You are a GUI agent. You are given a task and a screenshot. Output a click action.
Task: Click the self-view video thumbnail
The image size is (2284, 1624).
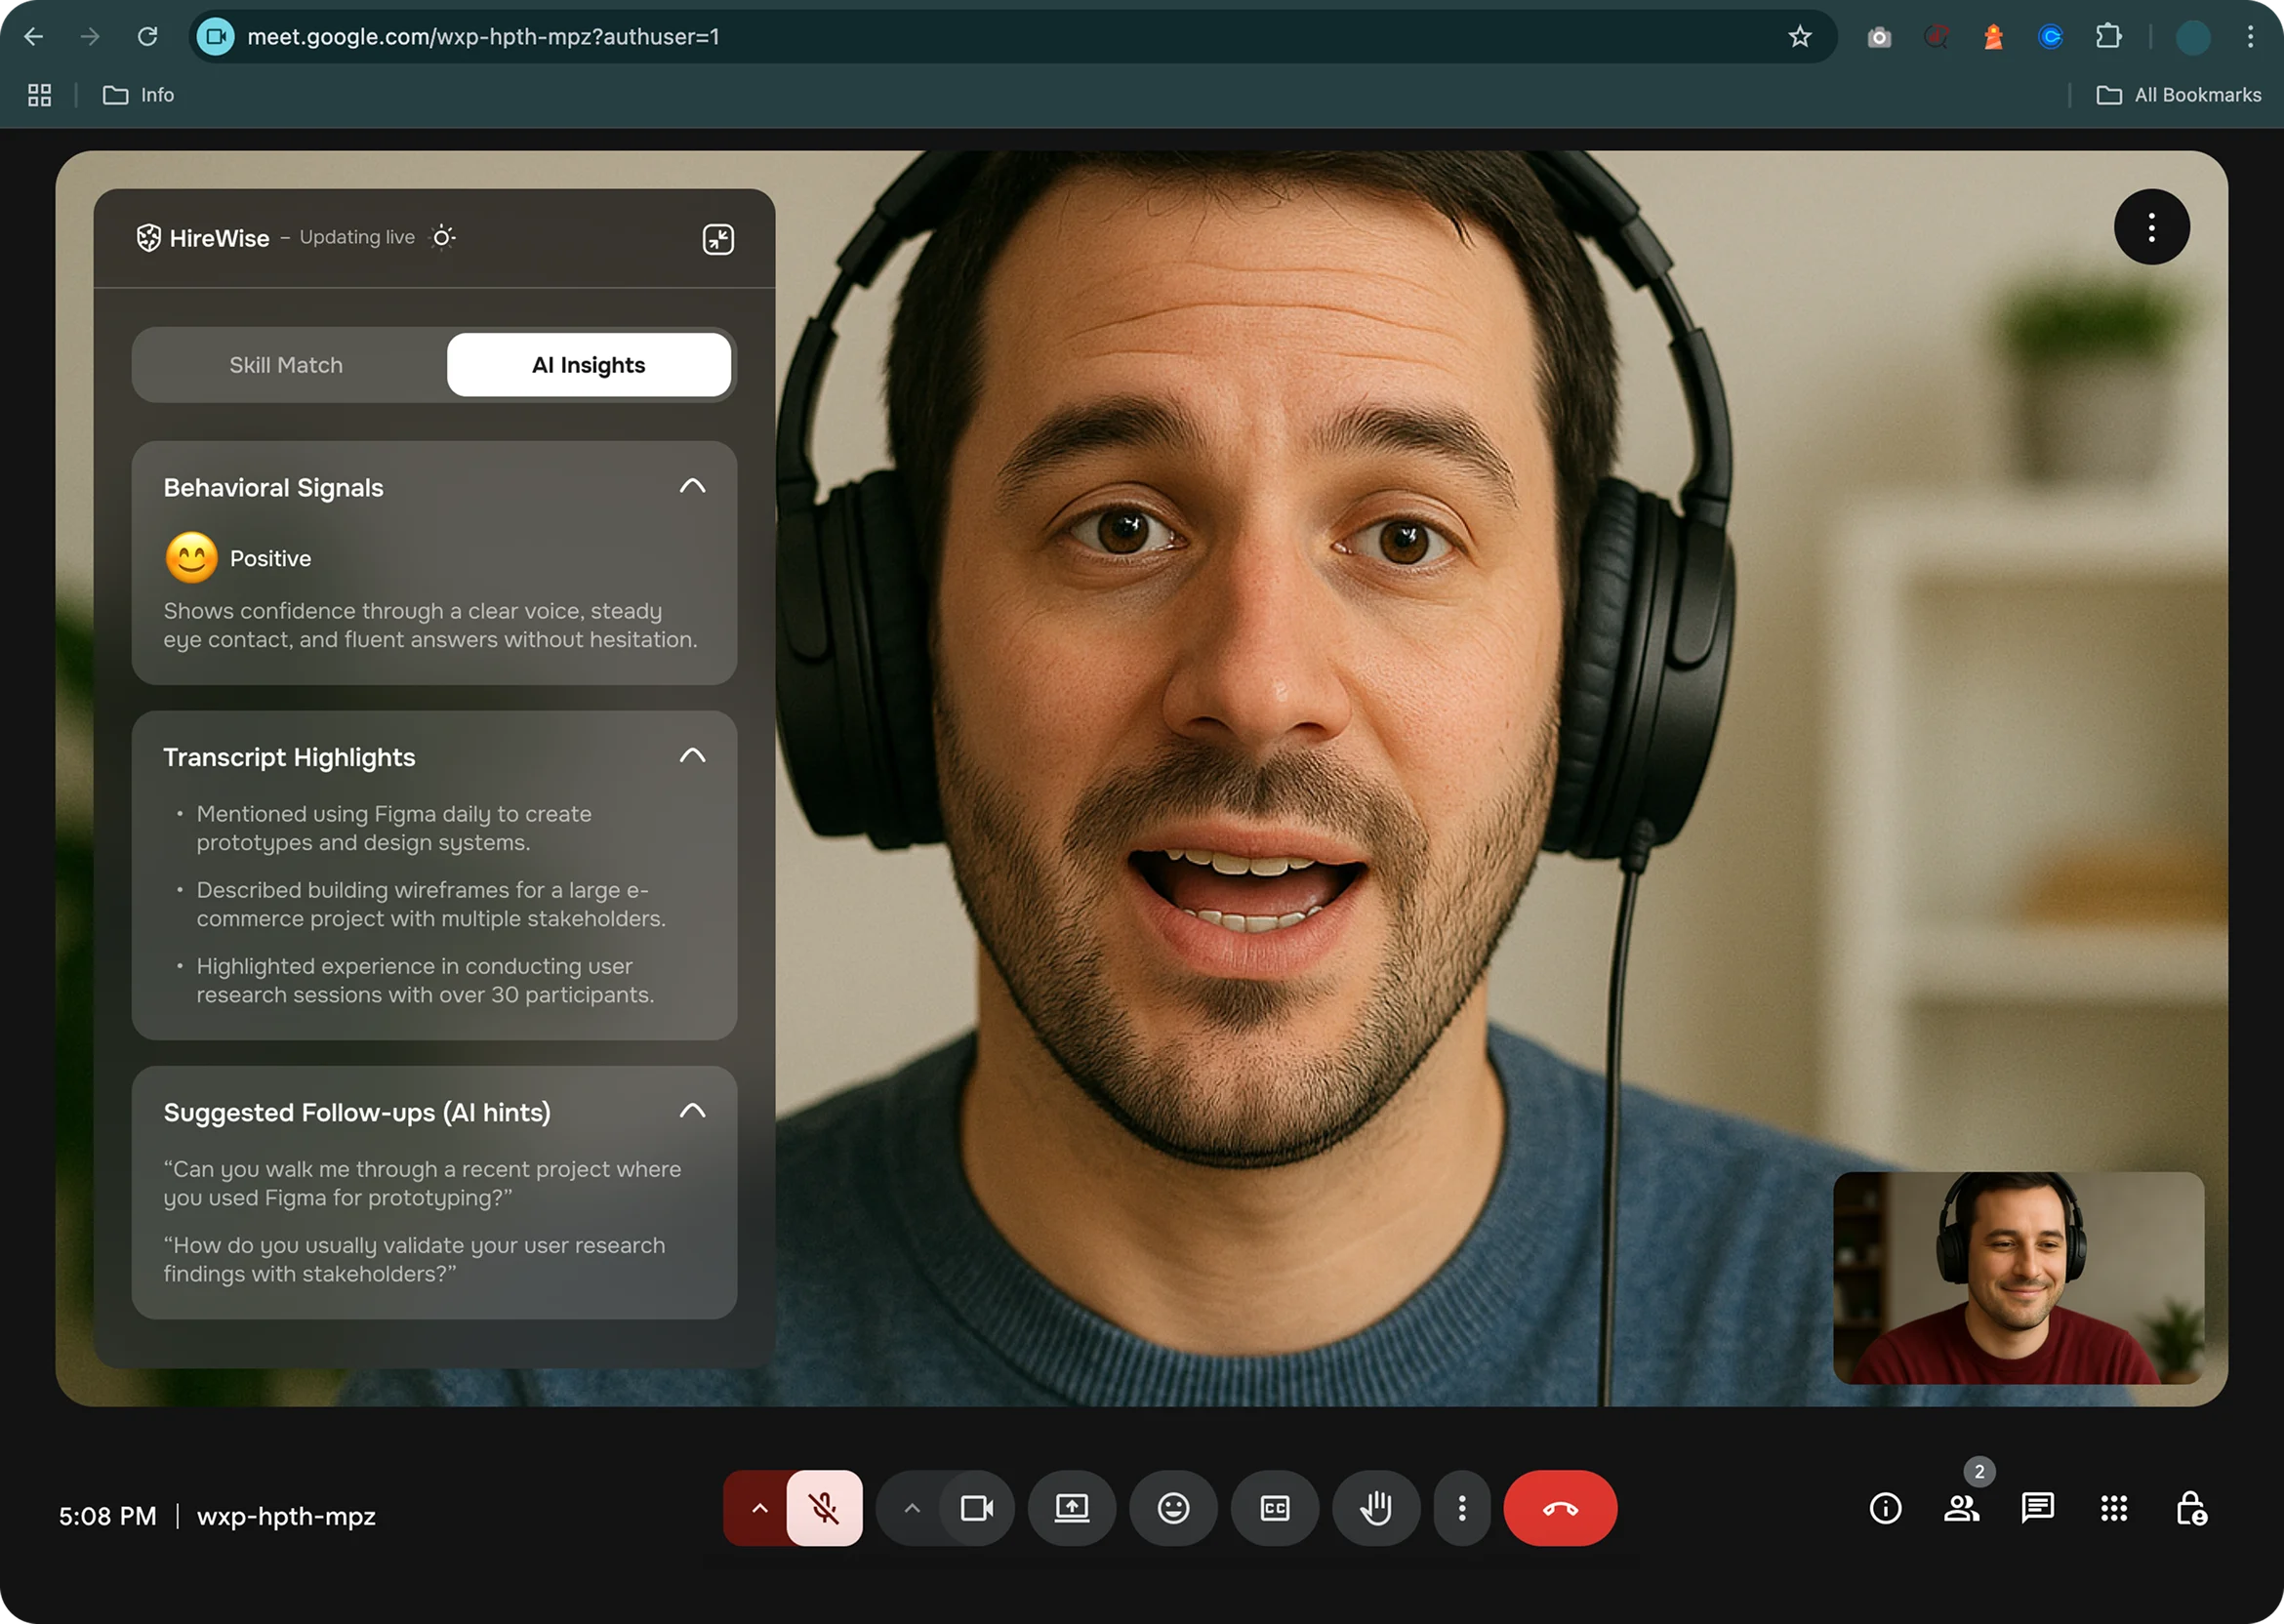[2017, 1277]
